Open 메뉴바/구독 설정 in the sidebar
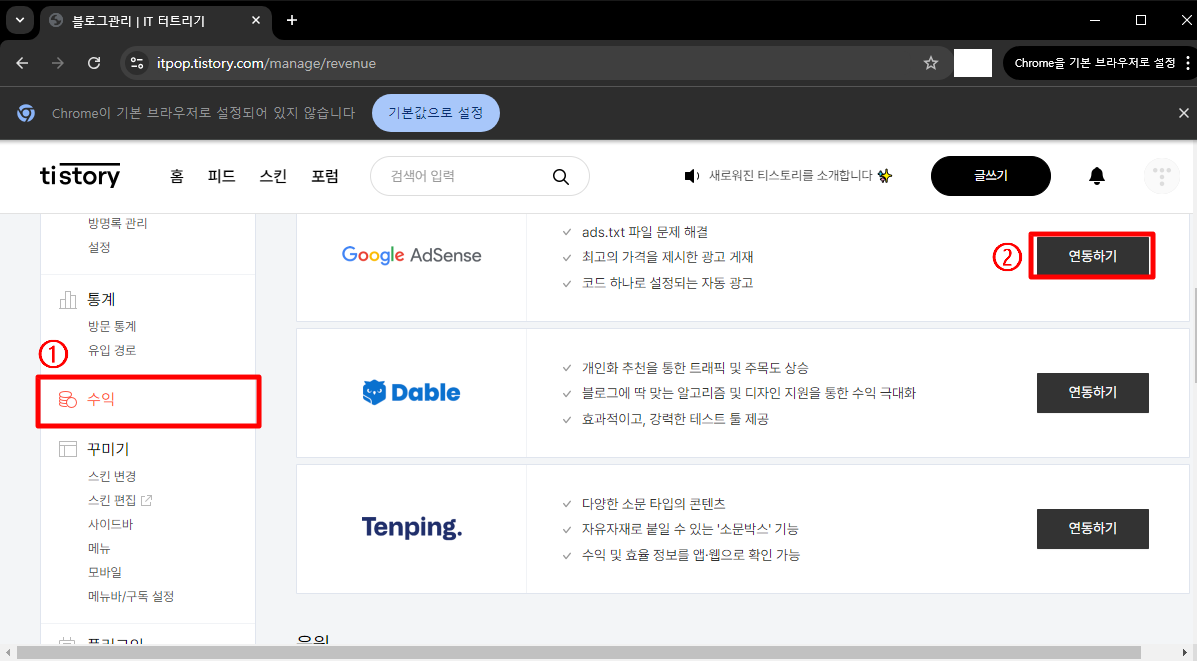Viewport: 1197px width, 661px height. (131, 596)
